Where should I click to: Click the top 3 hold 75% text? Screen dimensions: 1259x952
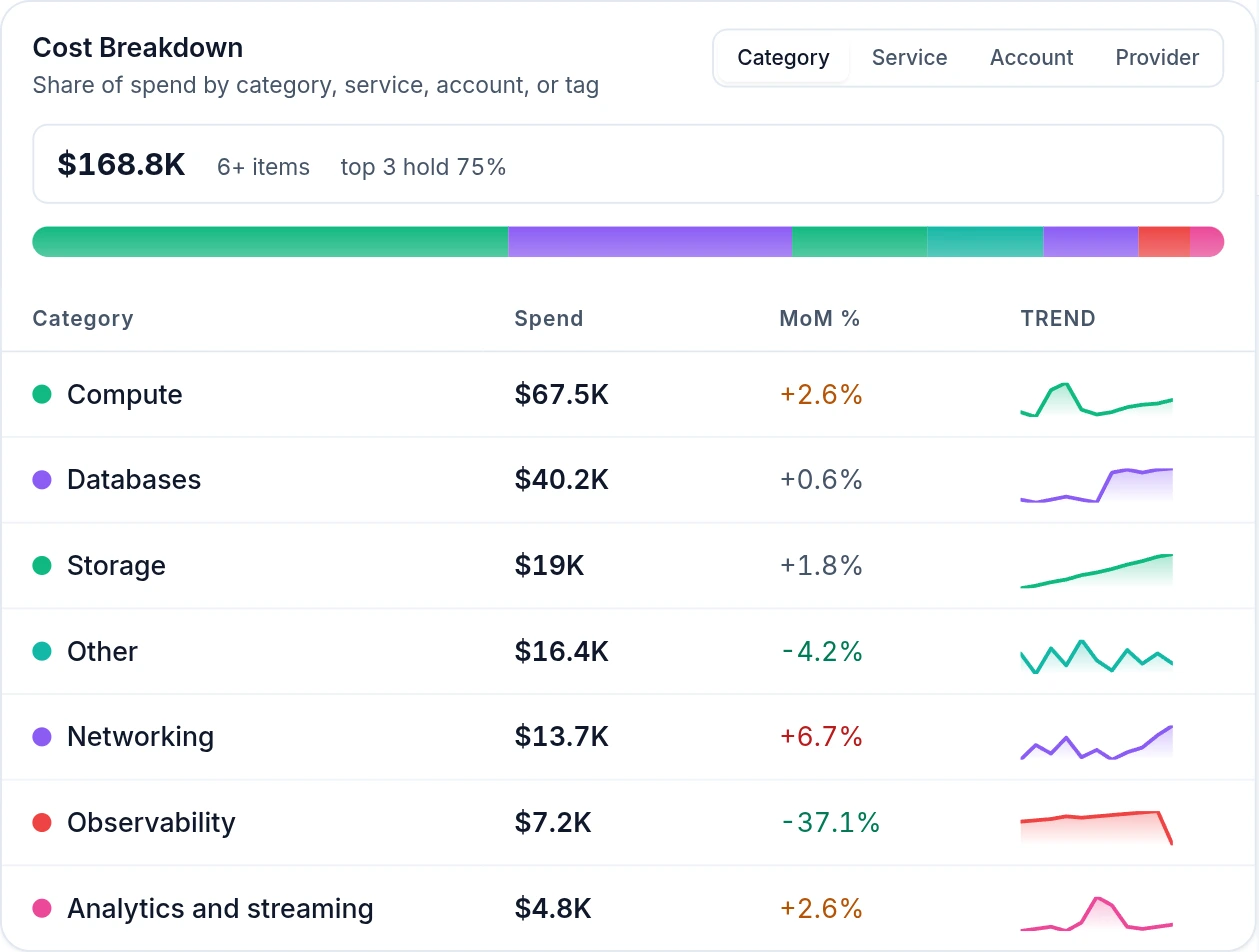423,167
